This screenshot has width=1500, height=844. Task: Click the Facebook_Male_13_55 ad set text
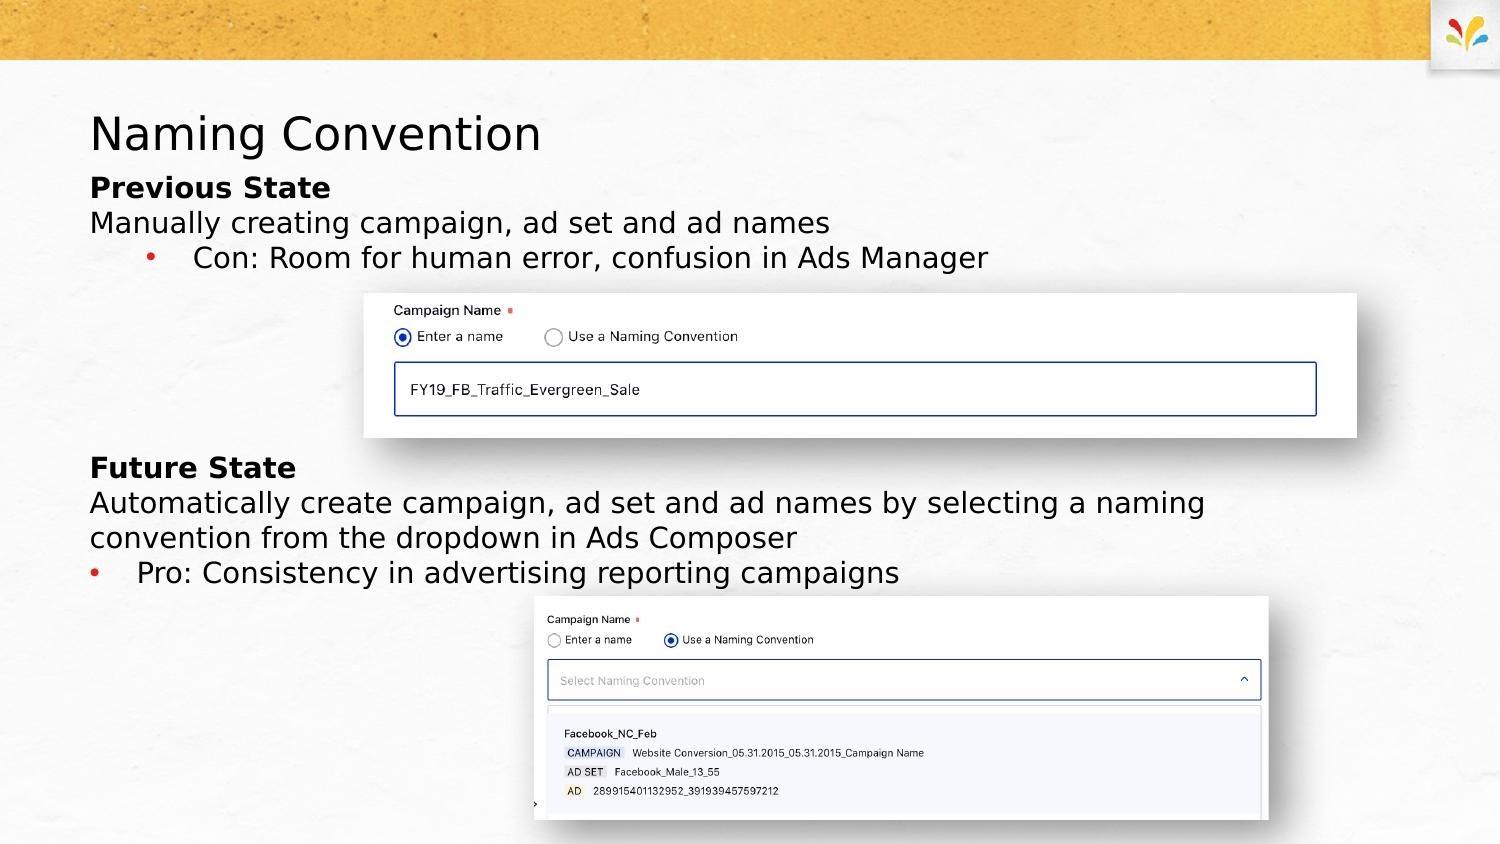(x=667, y=772)
